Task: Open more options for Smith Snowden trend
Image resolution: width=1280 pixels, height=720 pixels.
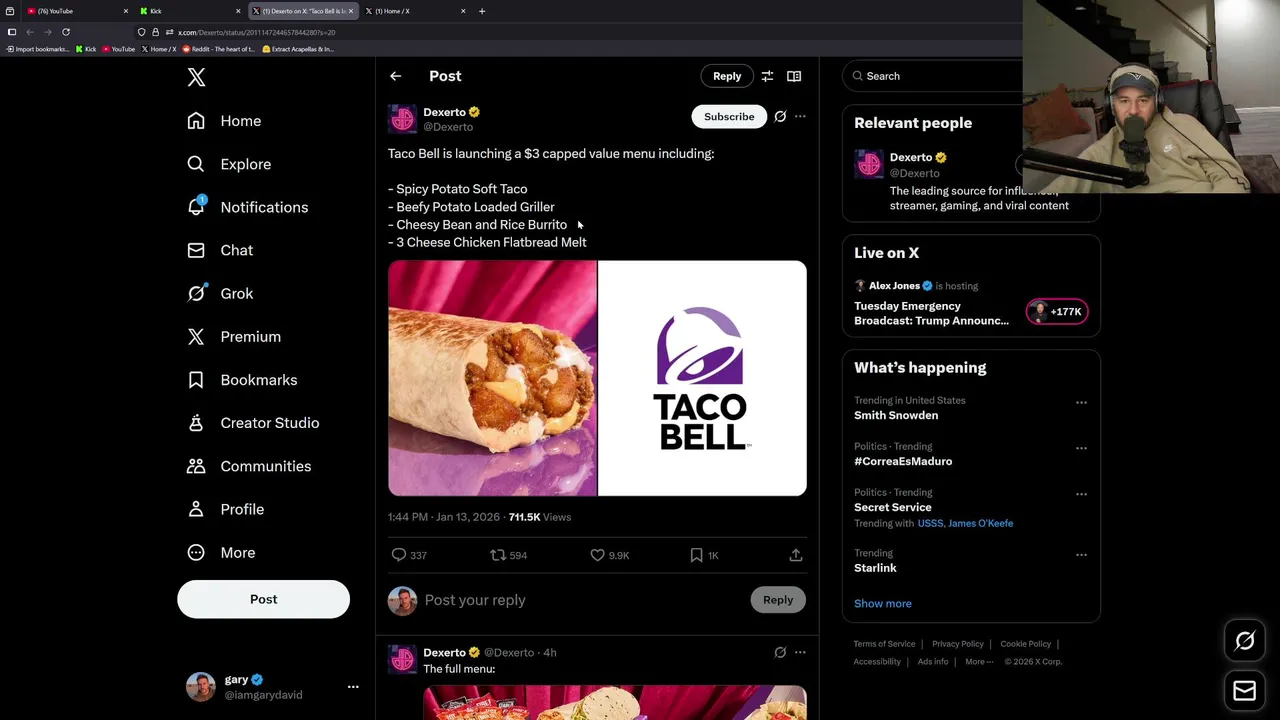Action: (1081, 402)
